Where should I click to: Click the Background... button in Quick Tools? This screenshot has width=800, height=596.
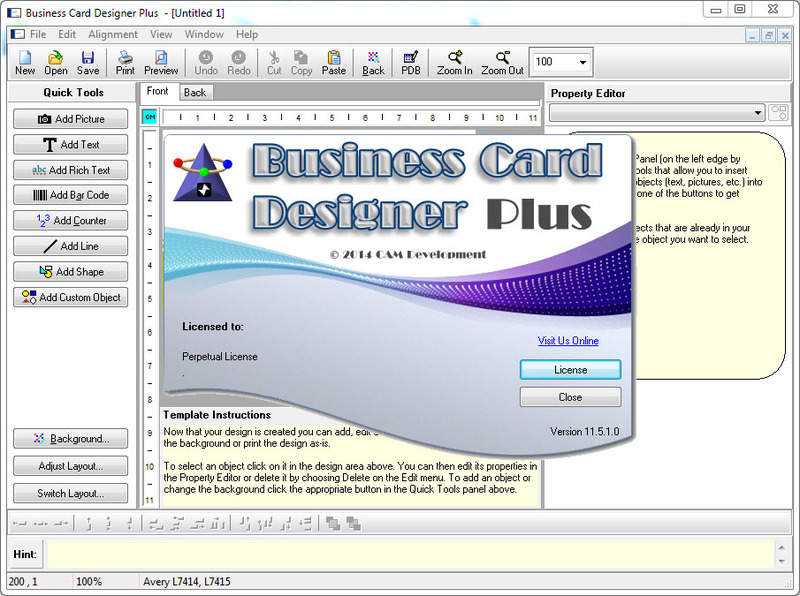70,438
